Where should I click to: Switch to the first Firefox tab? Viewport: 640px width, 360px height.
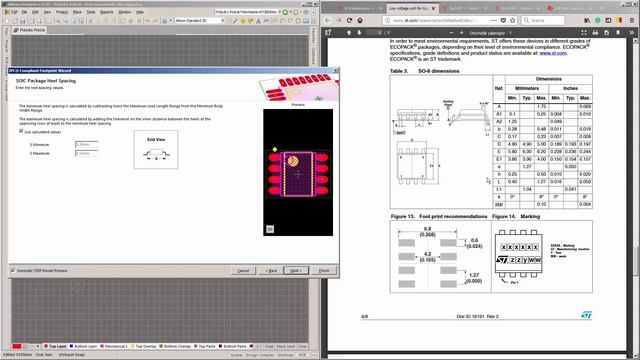(x=359, y=8)
